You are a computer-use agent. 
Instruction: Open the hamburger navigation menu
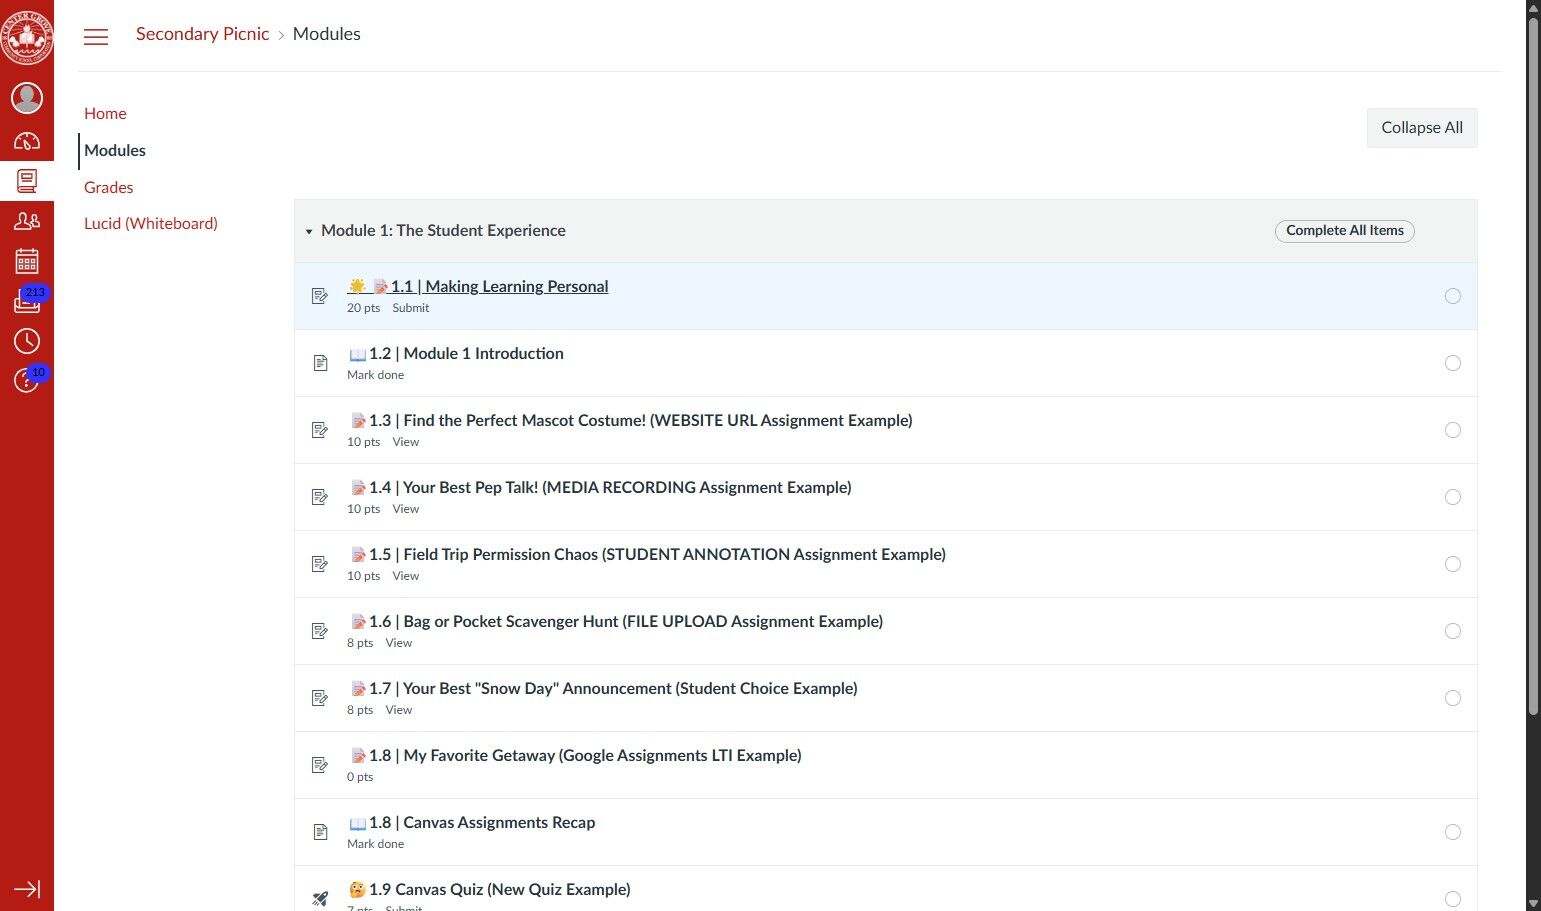(x=96, y=36)
